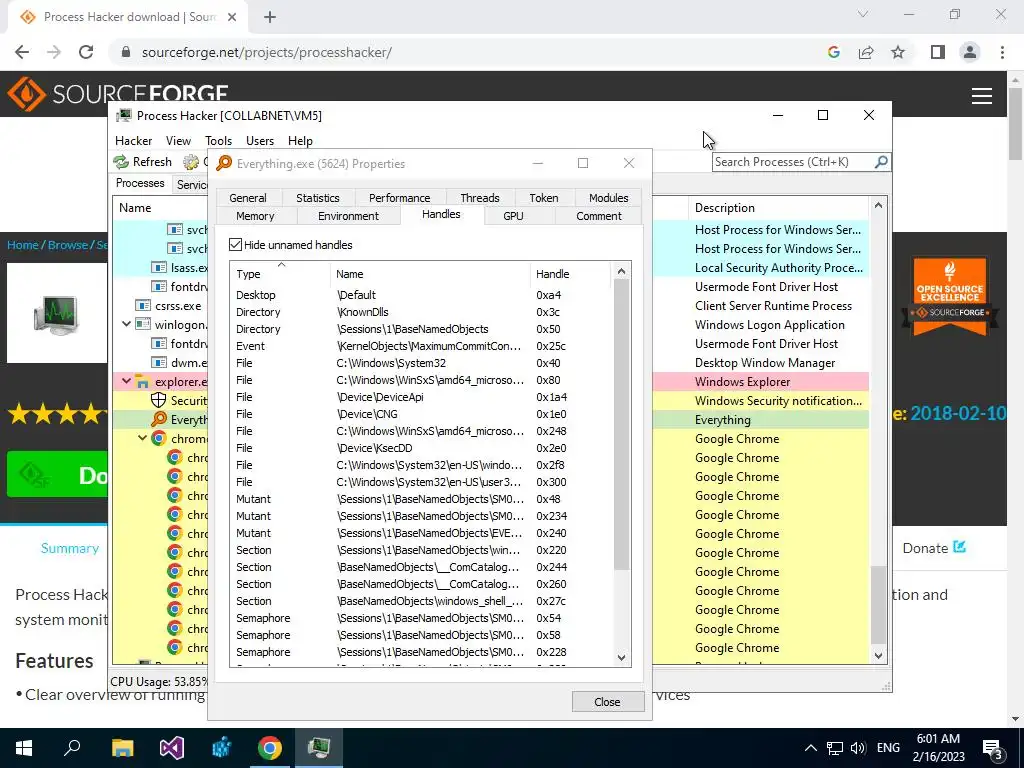Open the Help menu
The width and height of the screenshot is (1024, 768).
300,140
